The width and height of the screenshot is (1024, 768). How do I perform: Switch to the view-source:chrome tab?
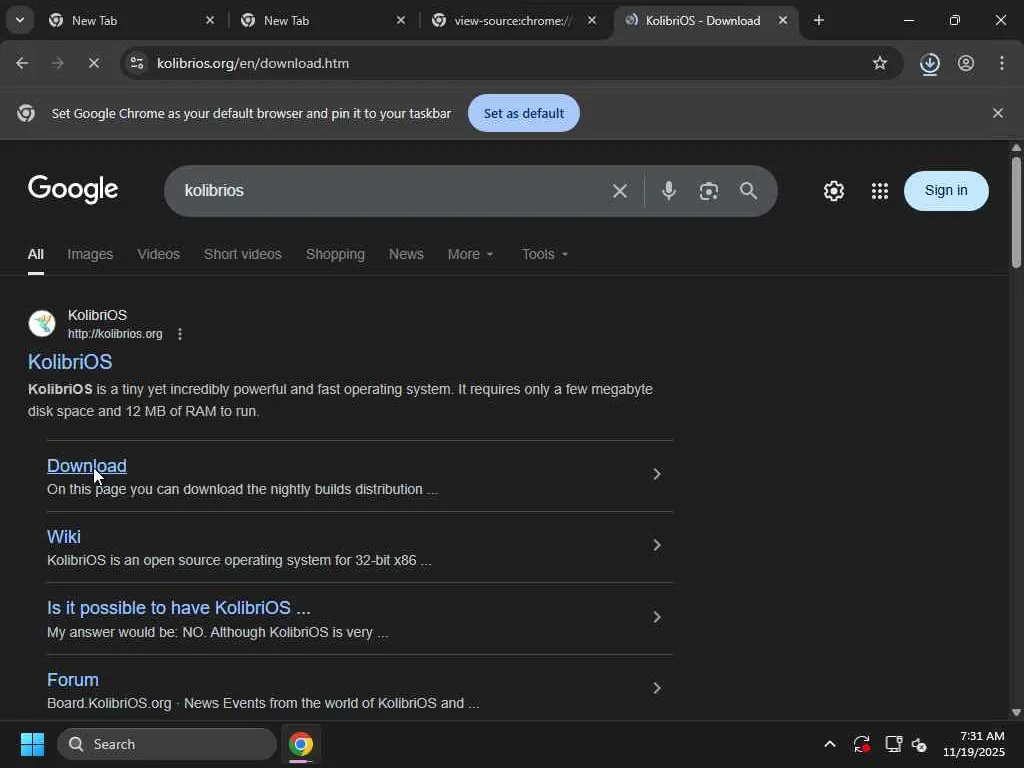[514, 21]
